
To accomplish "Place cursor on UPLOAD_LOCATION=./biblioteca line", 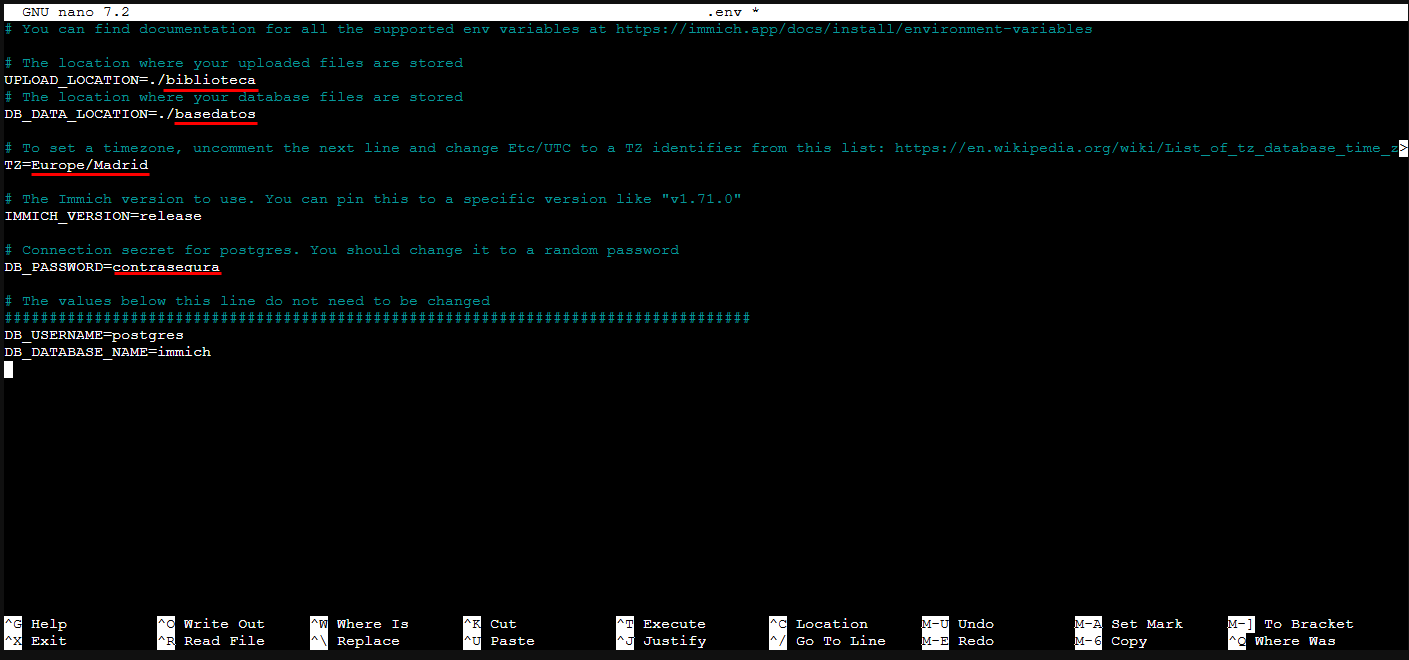I will pyautogui.click(x=130, y=80).
